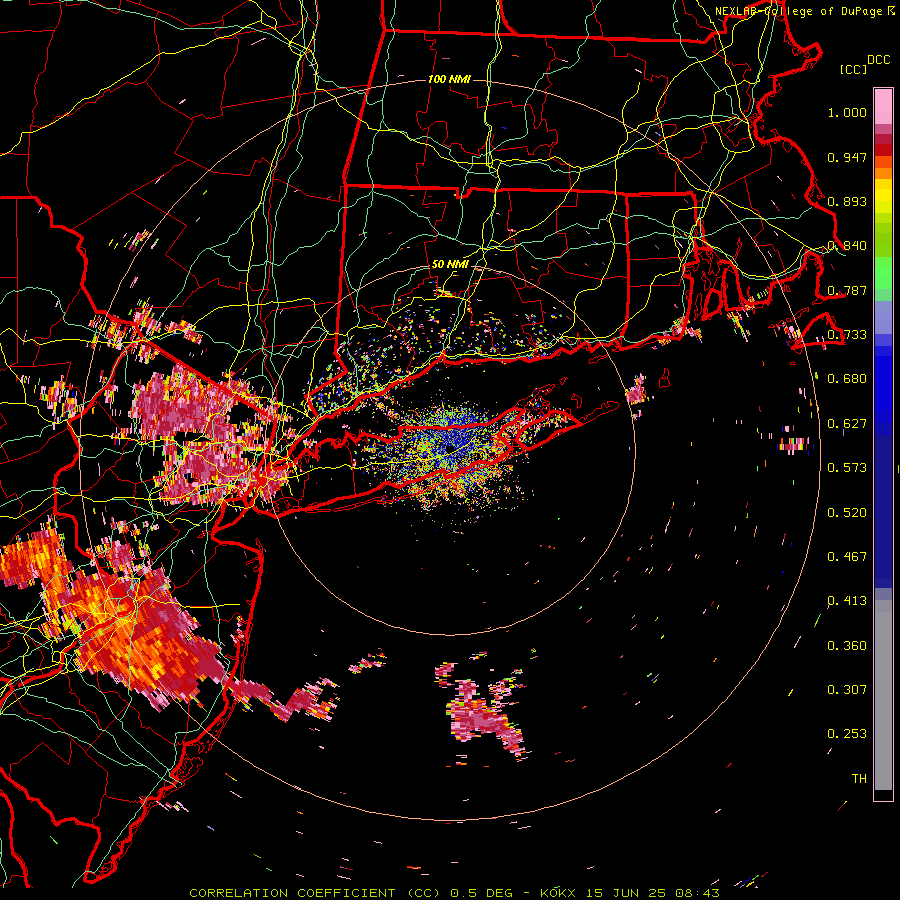
Task: Select the 0.573 scale value
Action: point(847,468)
